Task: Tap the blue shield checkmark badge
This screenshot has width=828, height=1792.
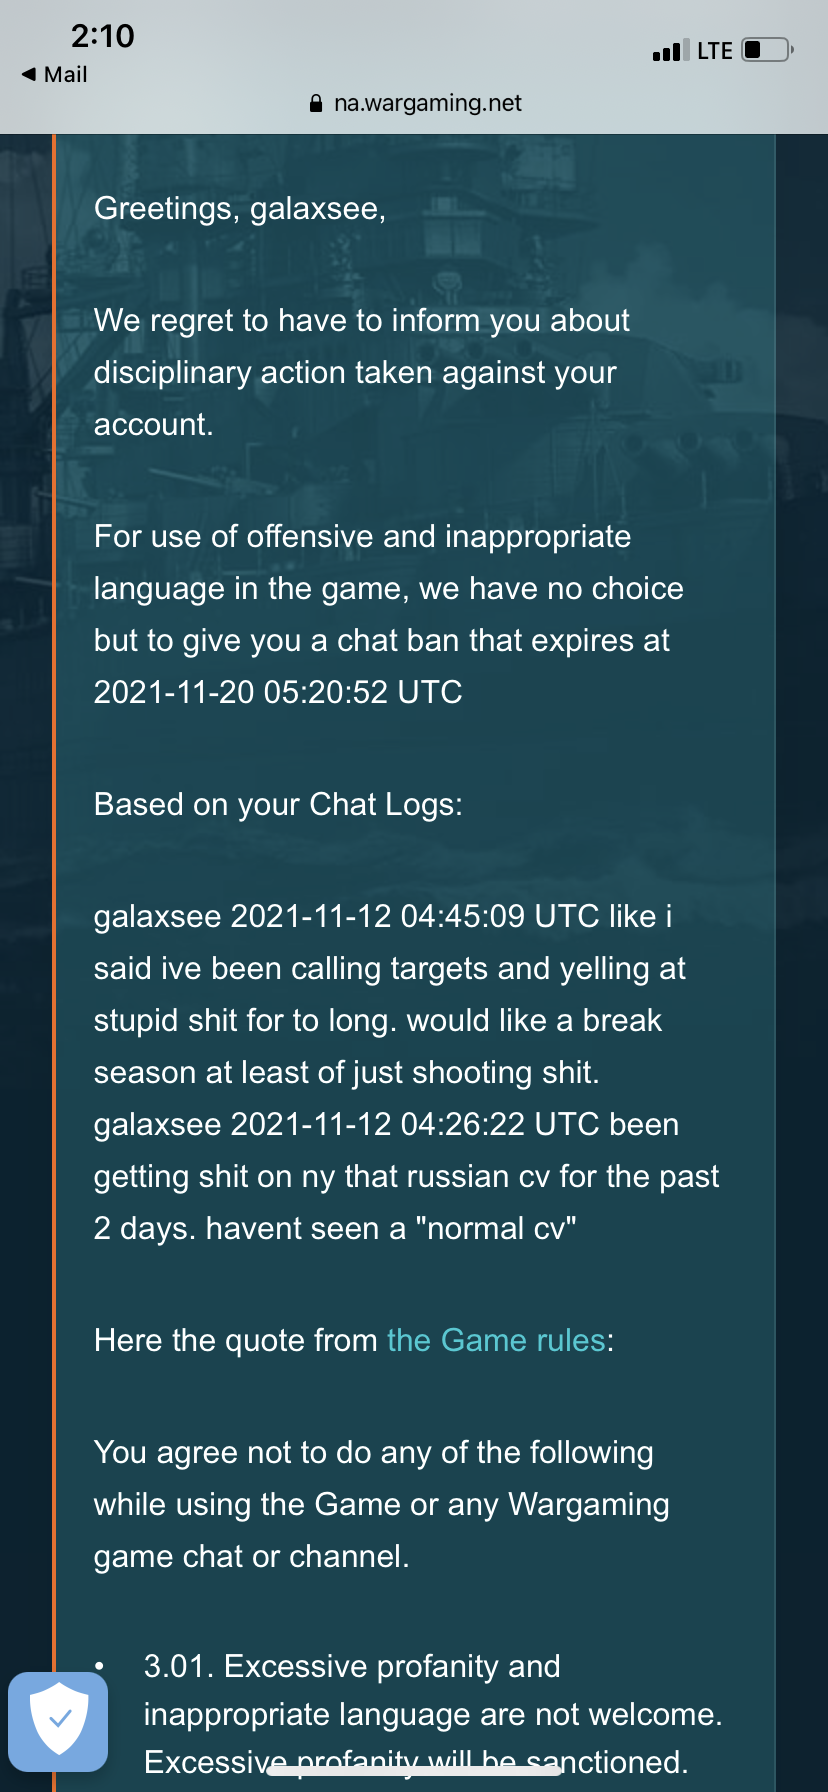Action: pos(59,1721)
